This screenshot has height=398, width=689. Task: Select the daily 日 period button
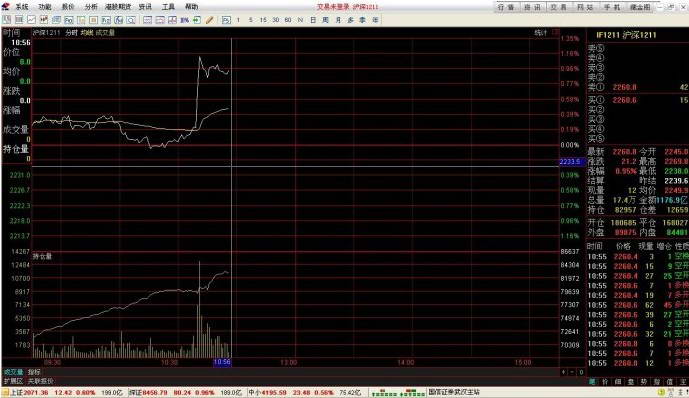313,20
